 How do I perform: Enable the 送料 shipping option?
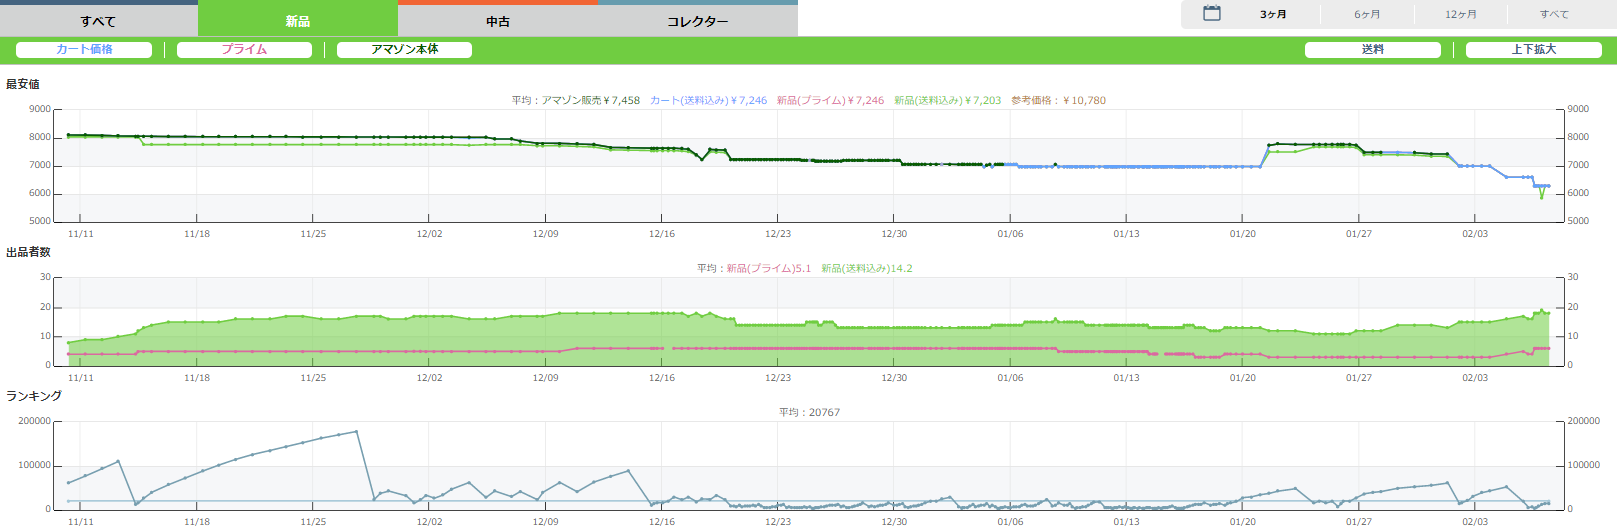coord(1372,50)
